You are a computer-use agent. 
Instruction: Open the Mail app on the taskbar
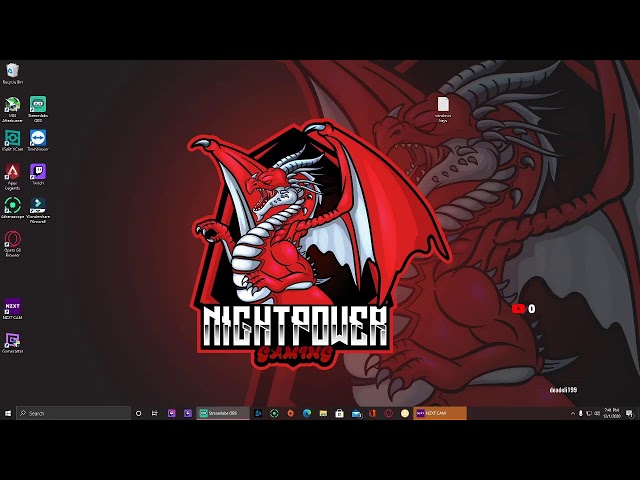356,413
